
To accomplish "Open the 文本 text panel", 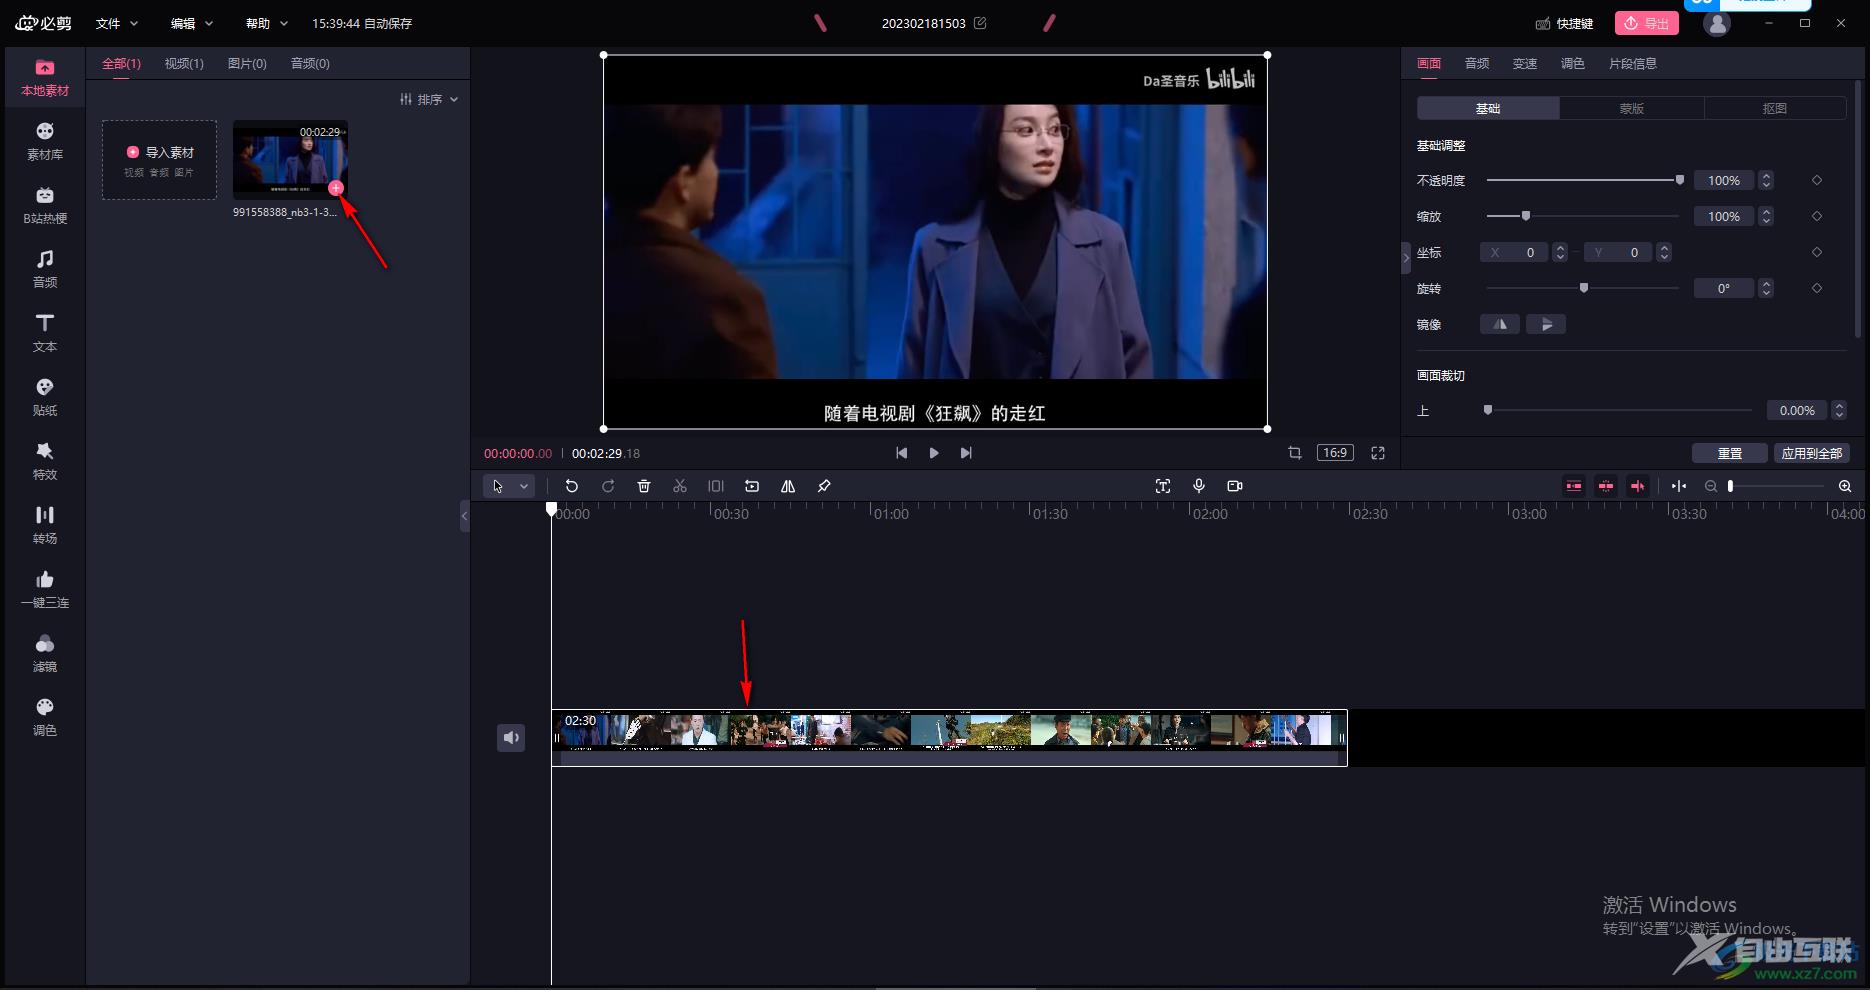I will pos(45,333).
